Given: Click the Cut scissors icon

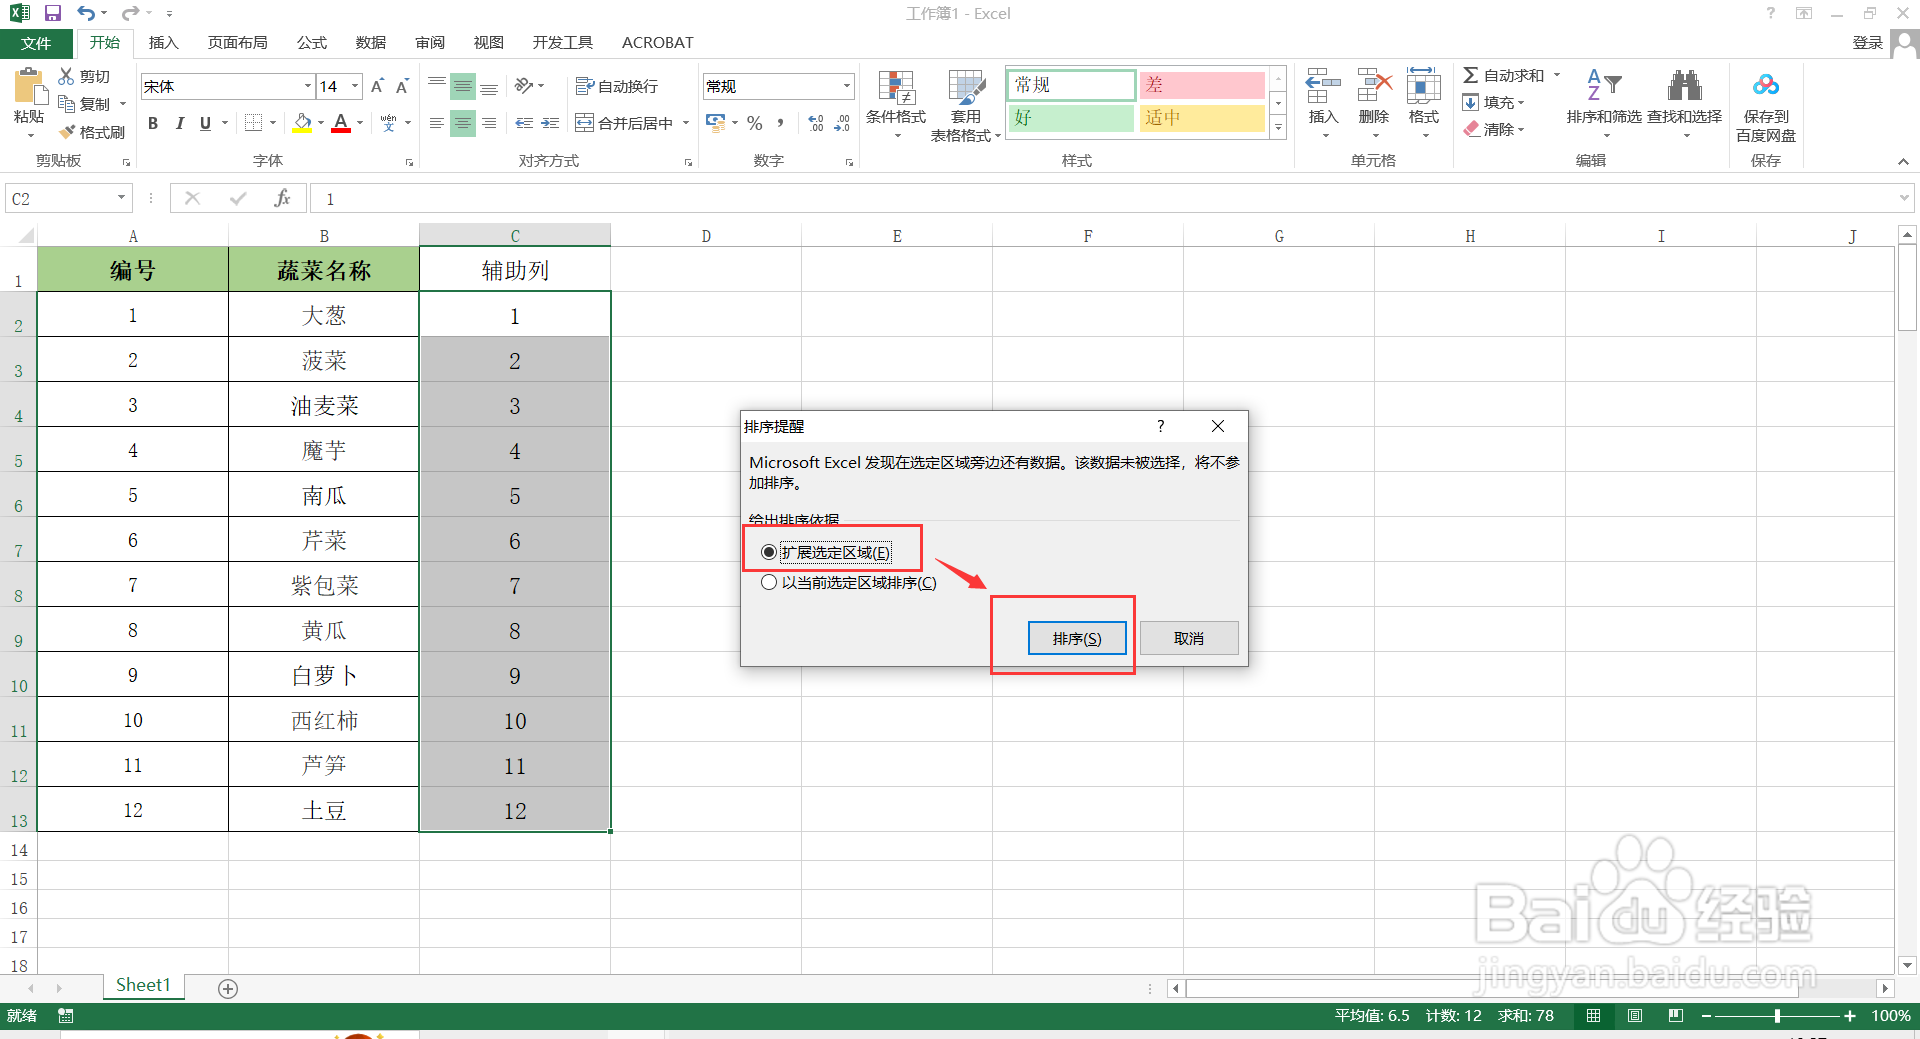Looking at the screenshot, I should point(66,76).
